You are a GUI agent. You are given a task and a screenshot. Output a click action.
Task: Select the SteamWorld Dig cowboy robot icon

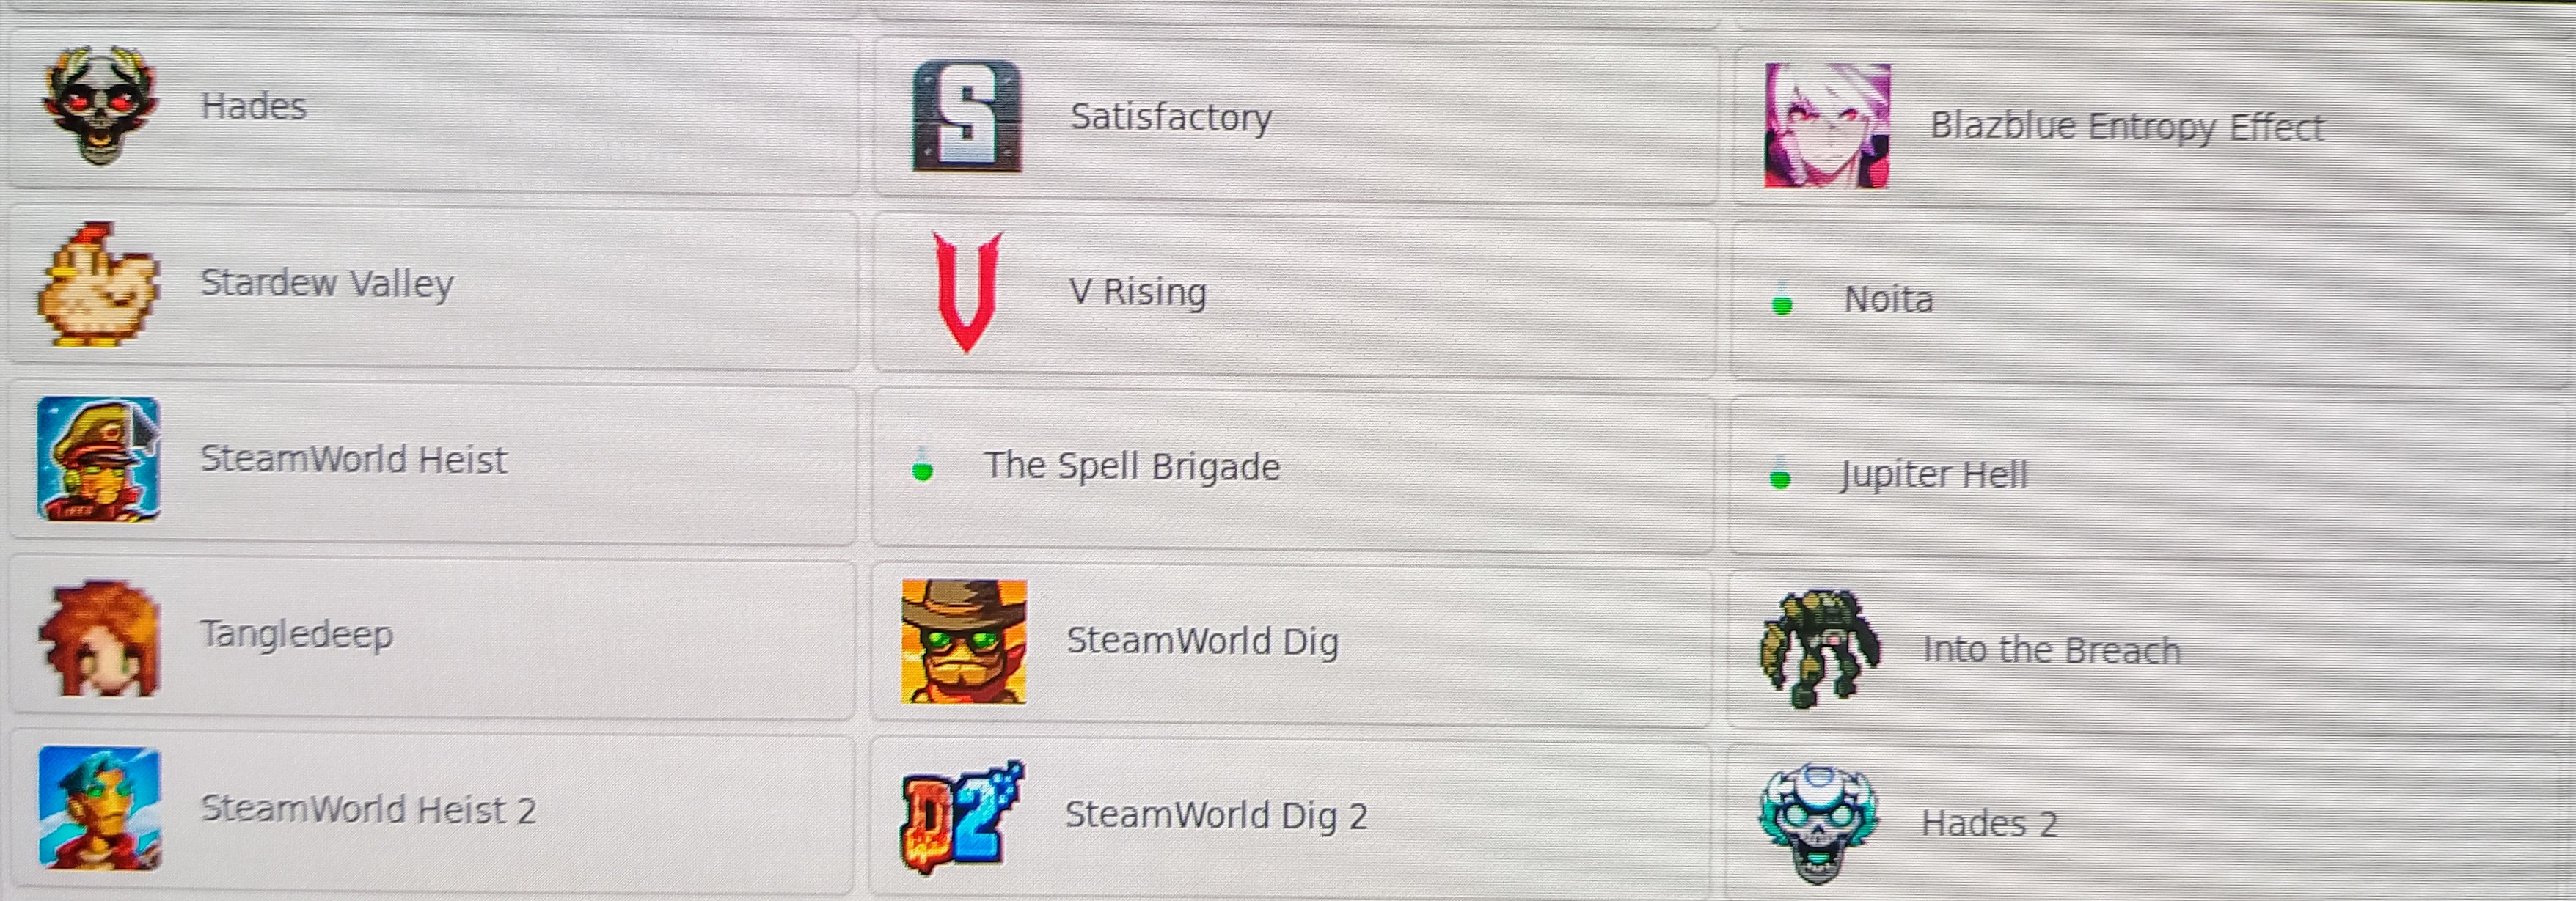[x=964, y=641]
